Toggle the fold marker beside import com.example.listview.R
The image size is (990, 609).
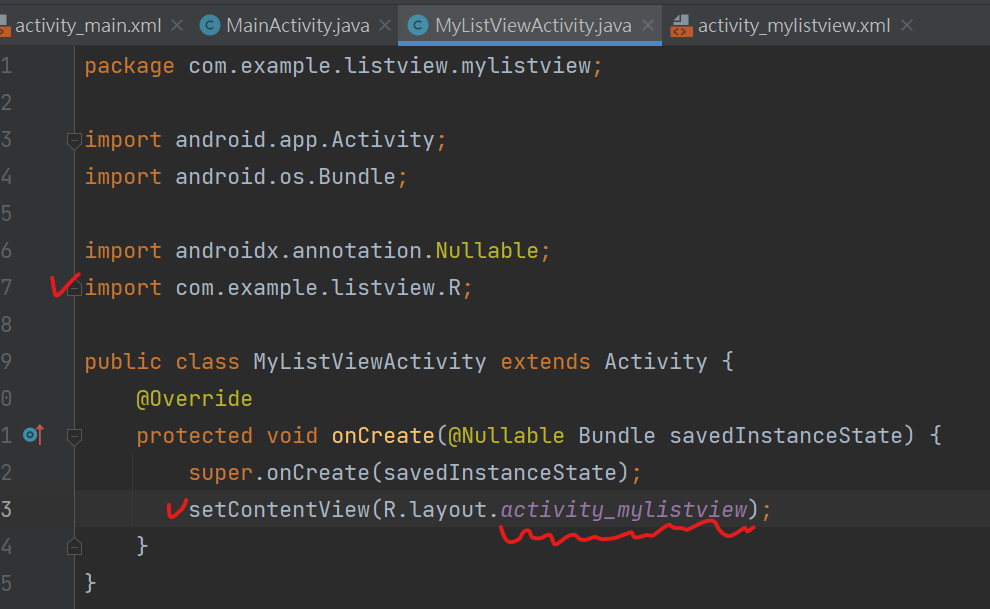(x=74, y=289)
